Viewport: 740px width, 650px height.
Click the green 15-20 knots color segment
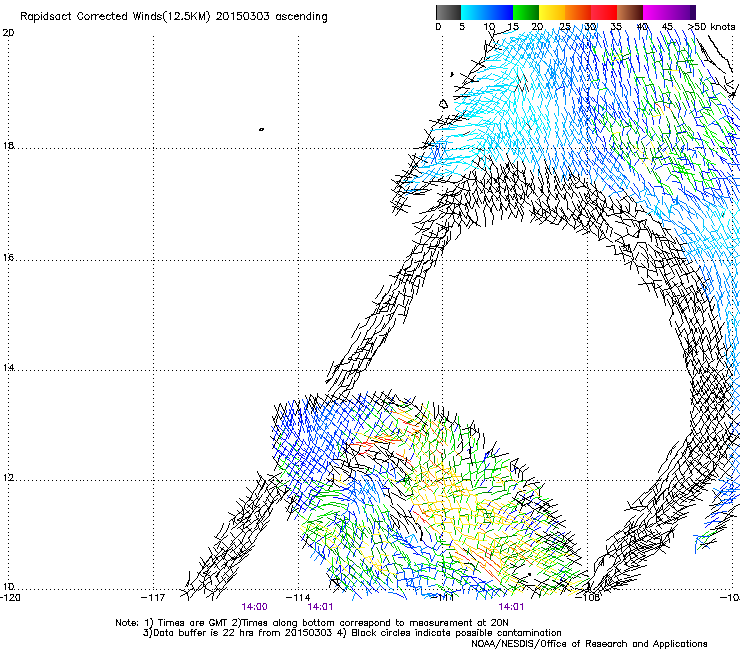pyautogui.click(x=526, y=12)
